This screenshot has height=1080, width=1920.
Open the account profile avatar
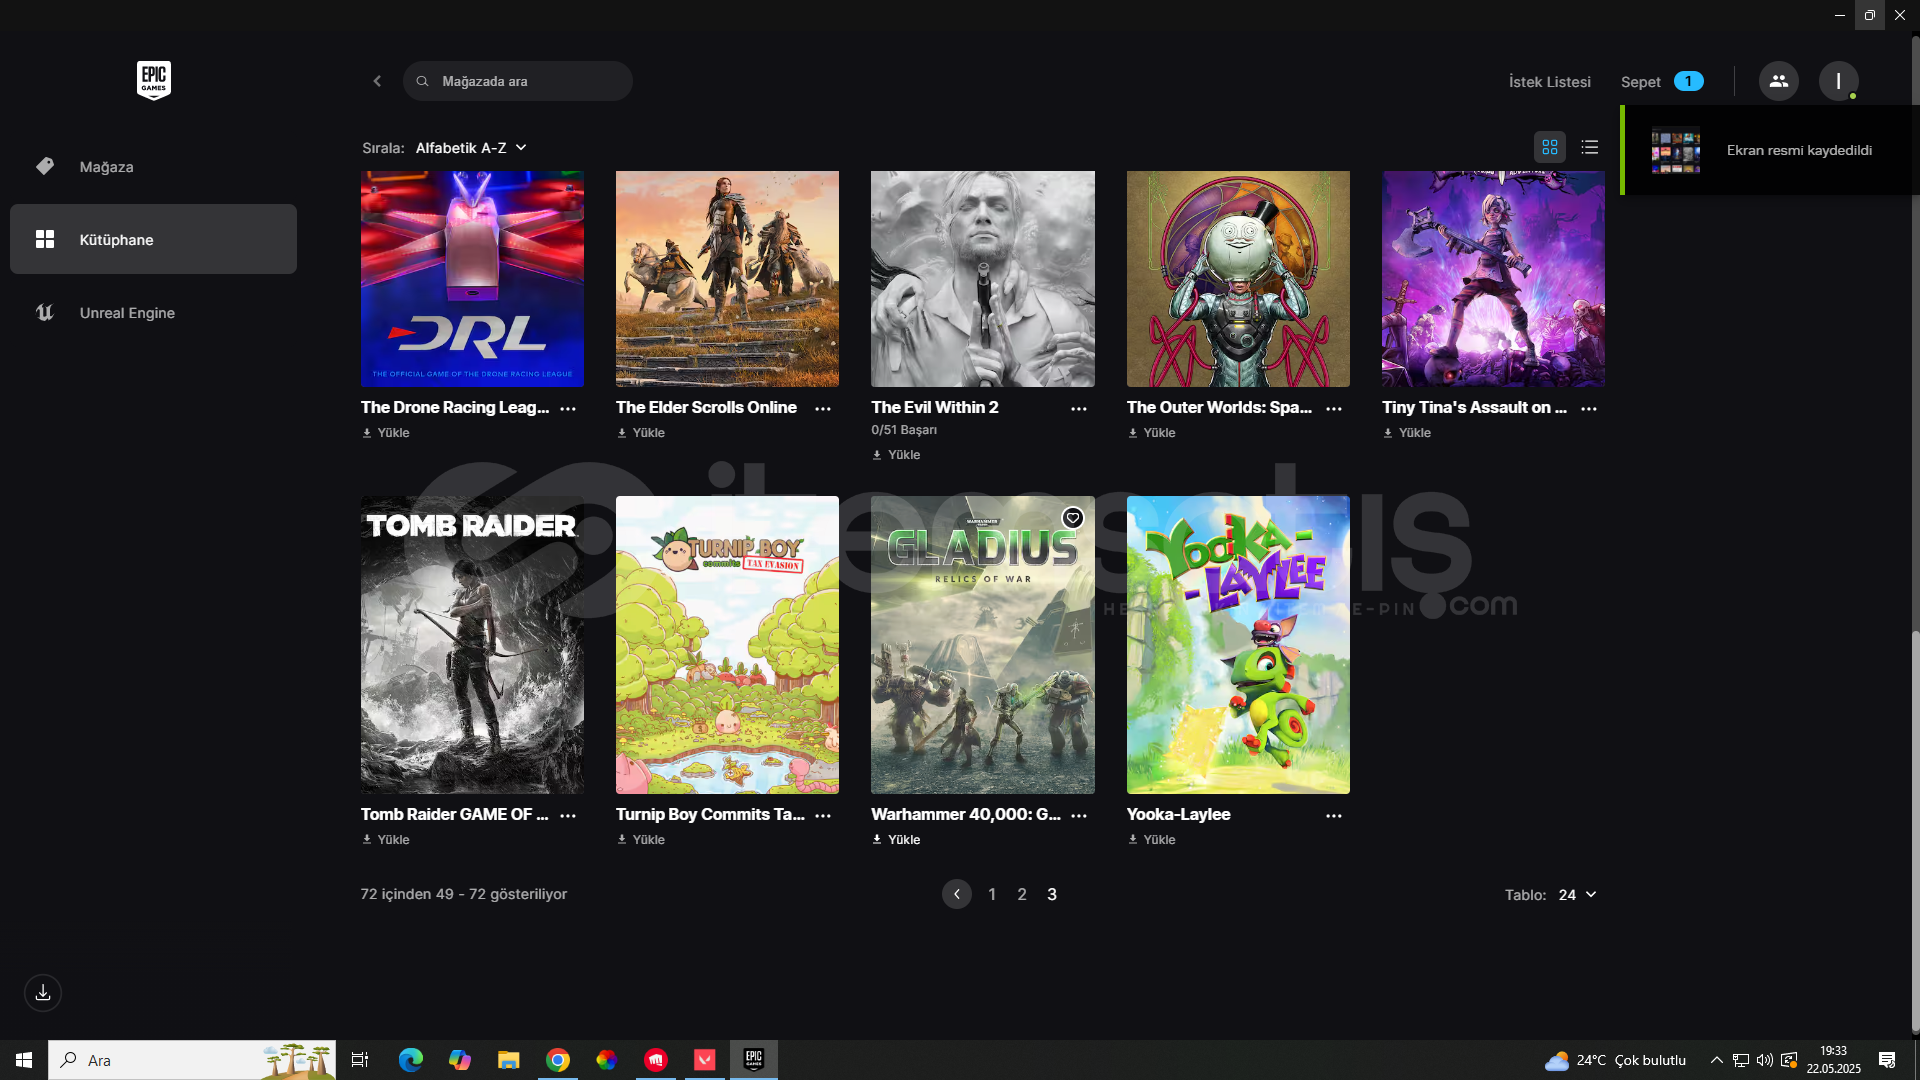tap(1838, 81)
